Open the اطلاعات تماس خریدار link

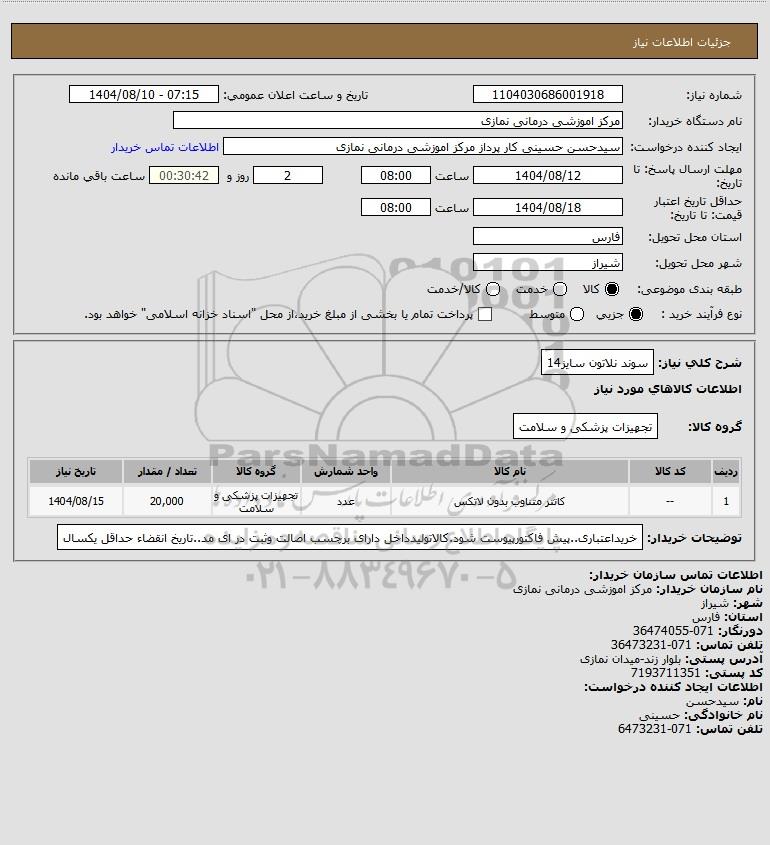pyautogui.click(x=165, y=147)
